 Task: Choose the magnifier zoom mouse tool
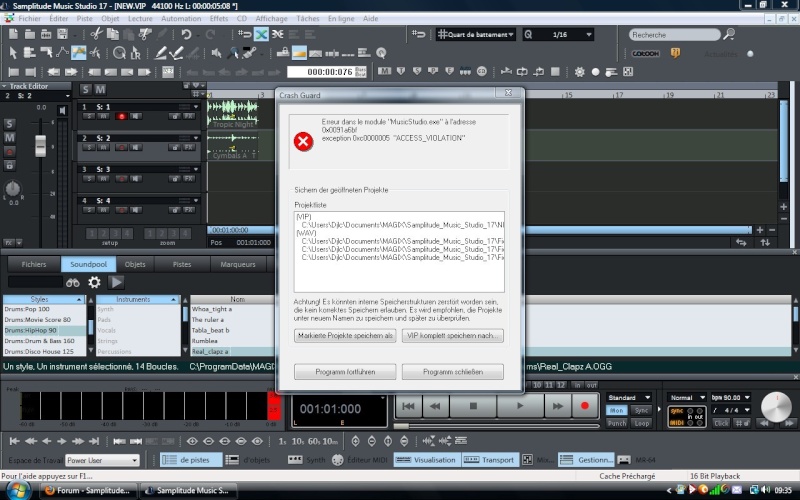233,53
